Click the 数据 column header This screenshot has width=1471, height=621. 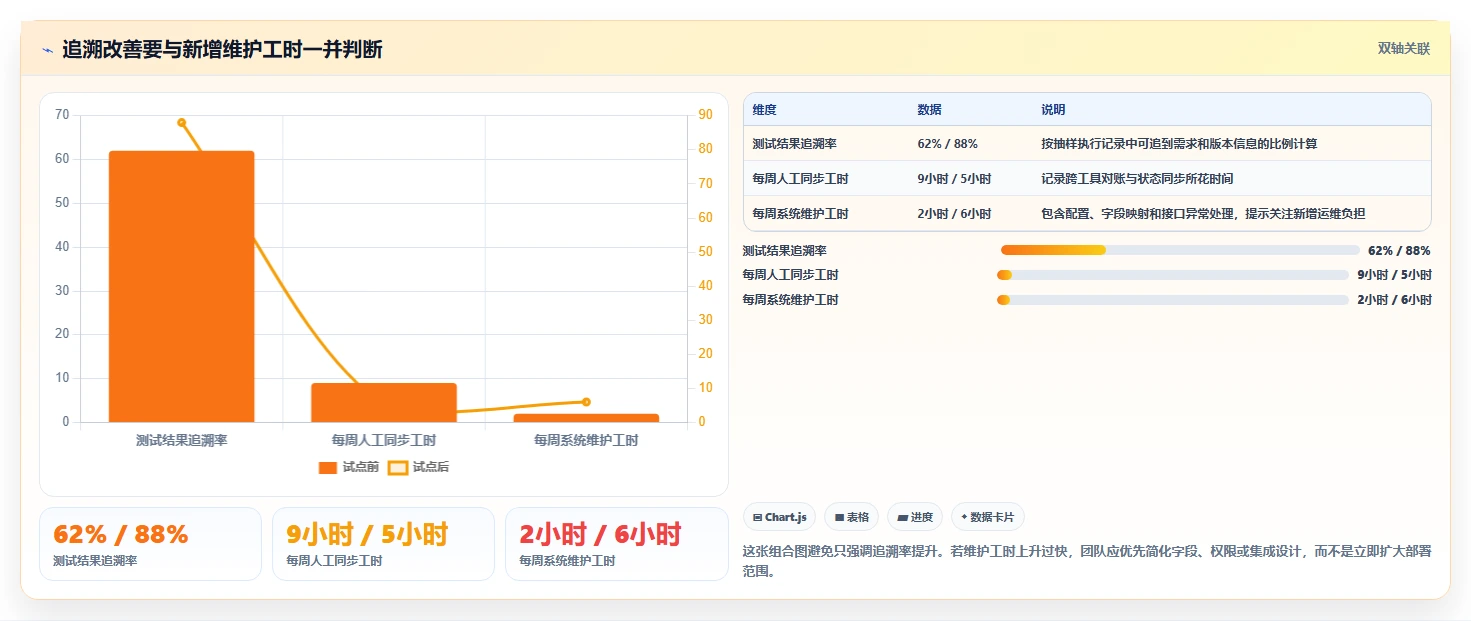[929, 109]
